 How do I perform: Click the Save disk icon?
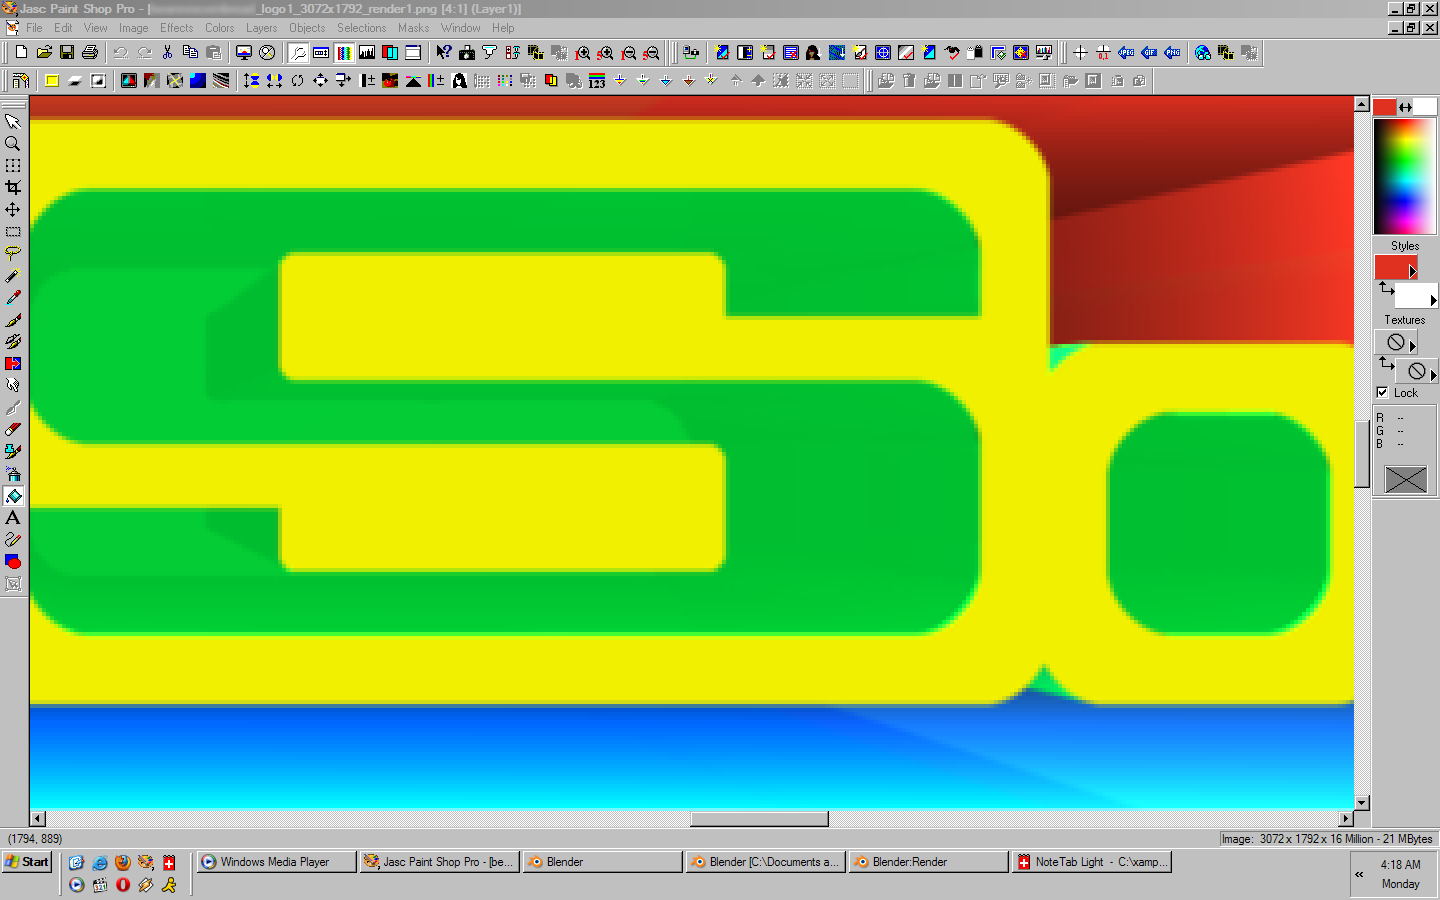coord(67,52)
